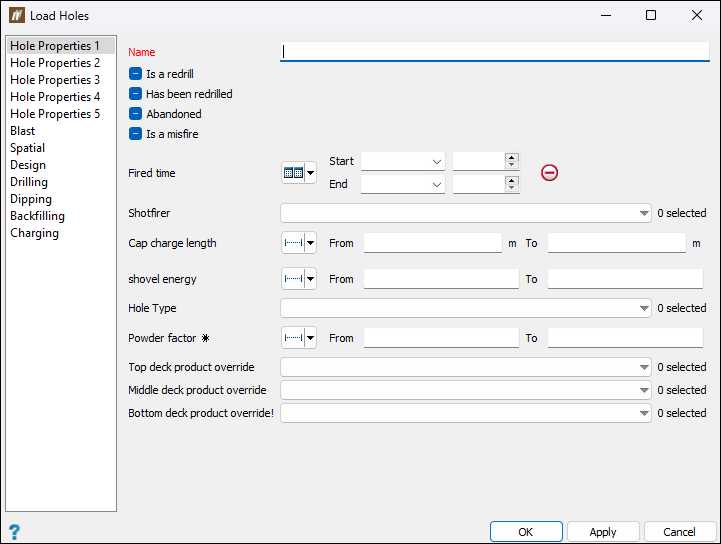Click the shovel energy range mode icon
This screenshot has width=721, height=544.
298,279
